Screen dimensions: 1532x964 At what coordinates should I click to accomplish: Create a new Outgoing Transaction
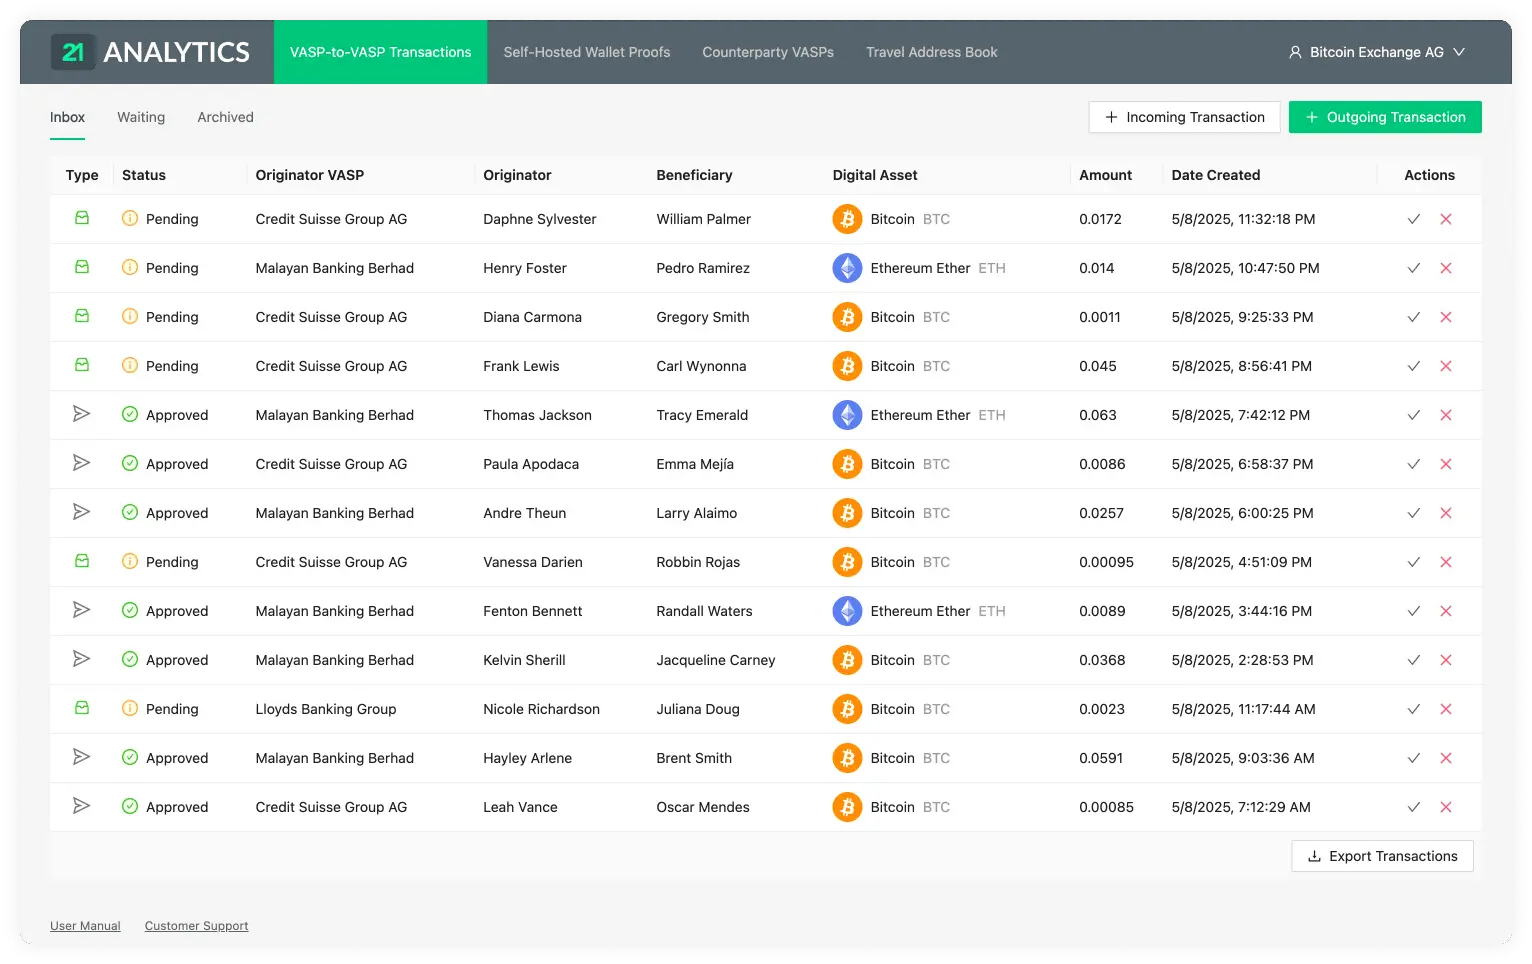click(1385, 117)
